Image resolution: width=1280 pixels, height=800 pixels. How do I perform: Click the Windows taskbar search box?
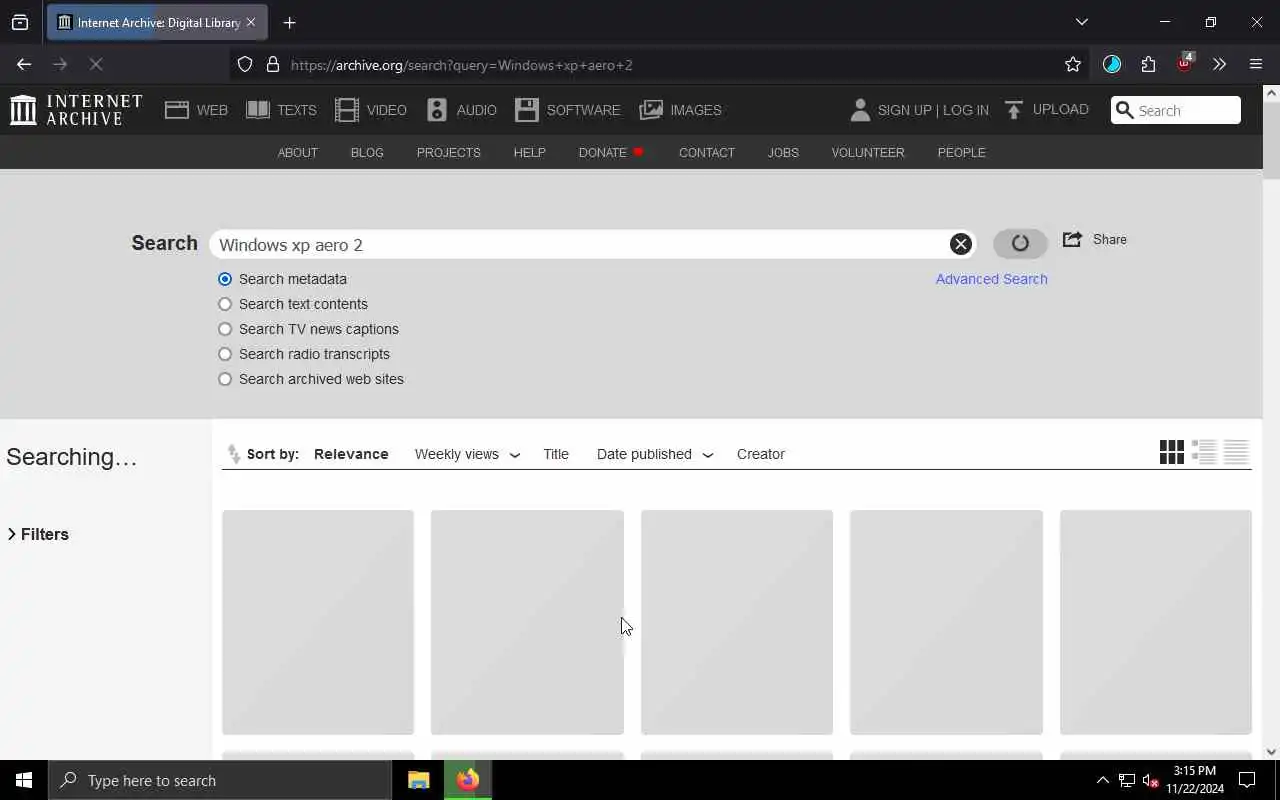pos(220,780)
